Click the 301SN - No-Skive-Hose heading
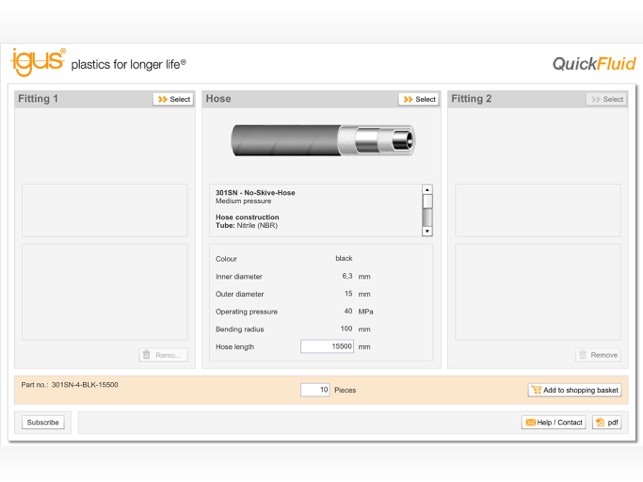 255,192
